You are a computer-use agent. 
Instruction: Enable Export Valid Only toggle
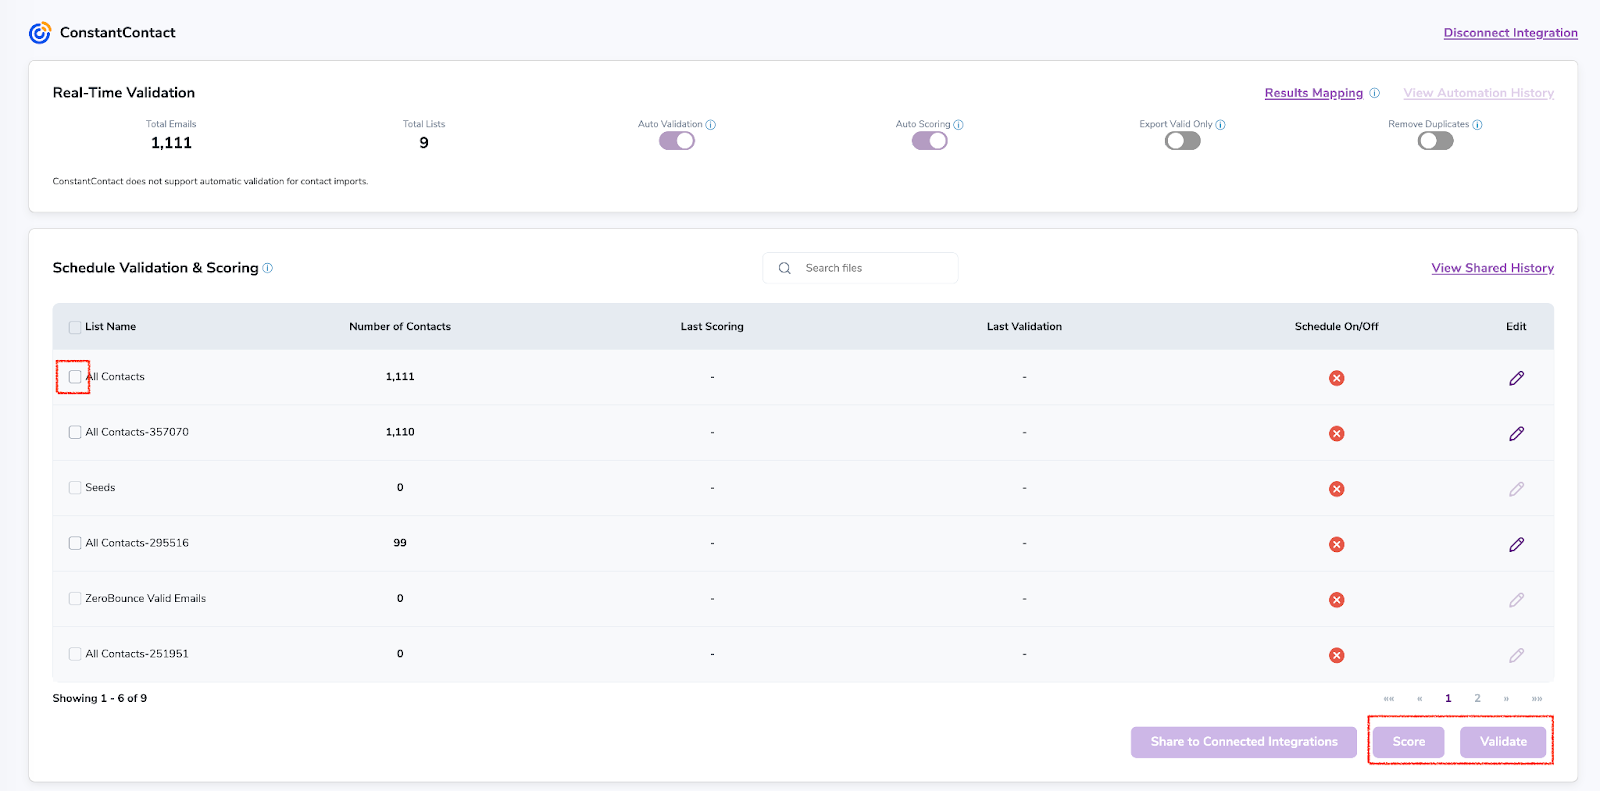point(1183,141)
